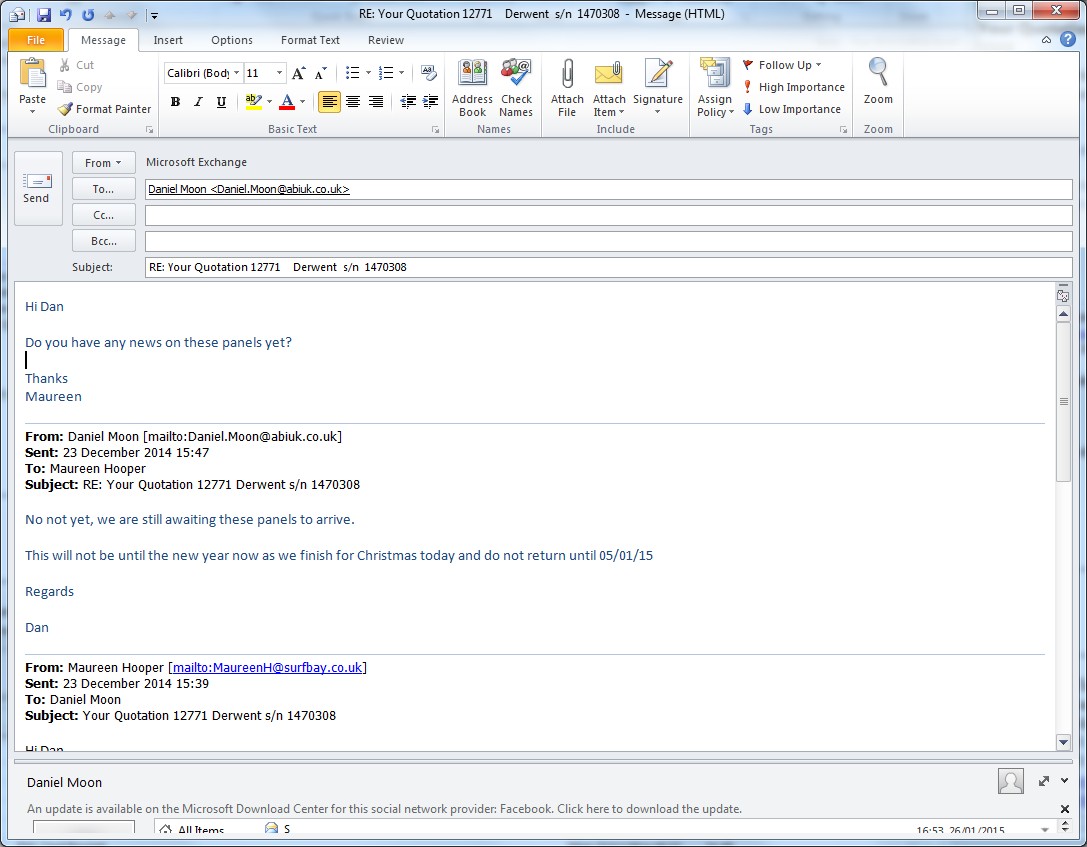The width and height of the screenshot is (1087, 847).
Task: Open the font size dropdown
Action: [x=280, y=73]
